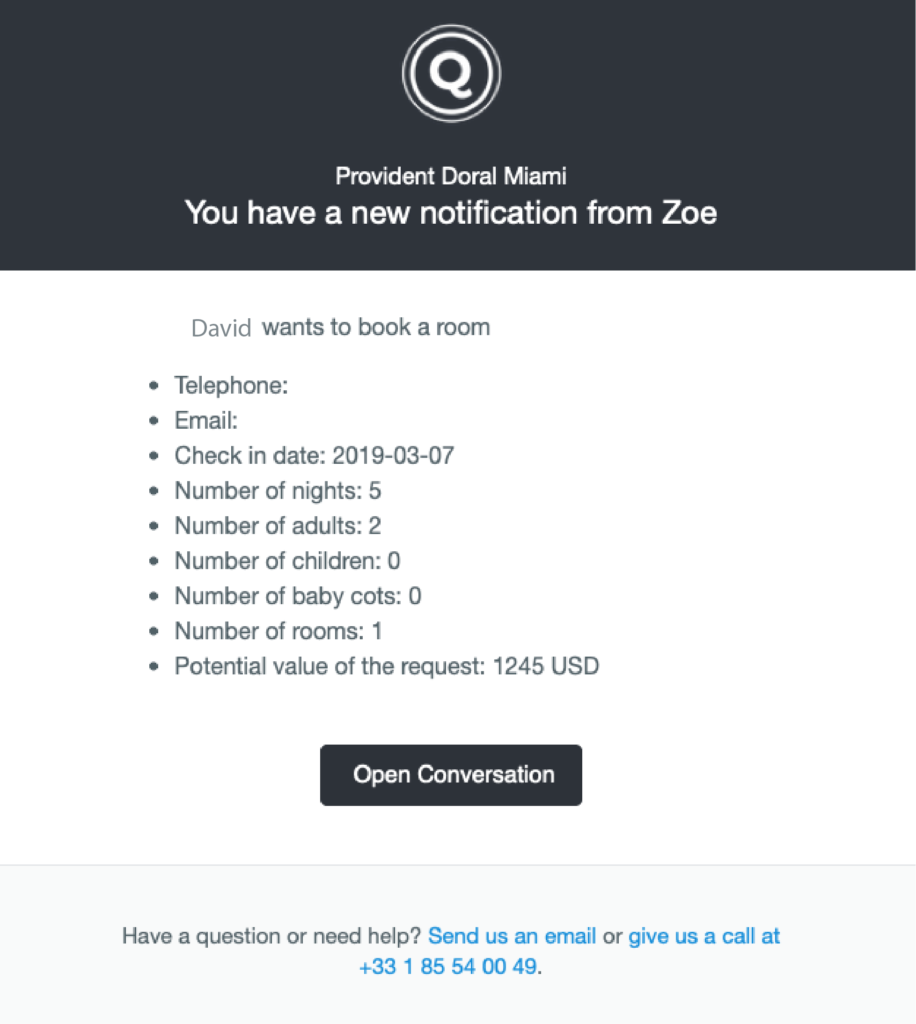The width and height of the screenshot is (916, 1024).
Task: Open the conversation with the button
Action: 451,775
